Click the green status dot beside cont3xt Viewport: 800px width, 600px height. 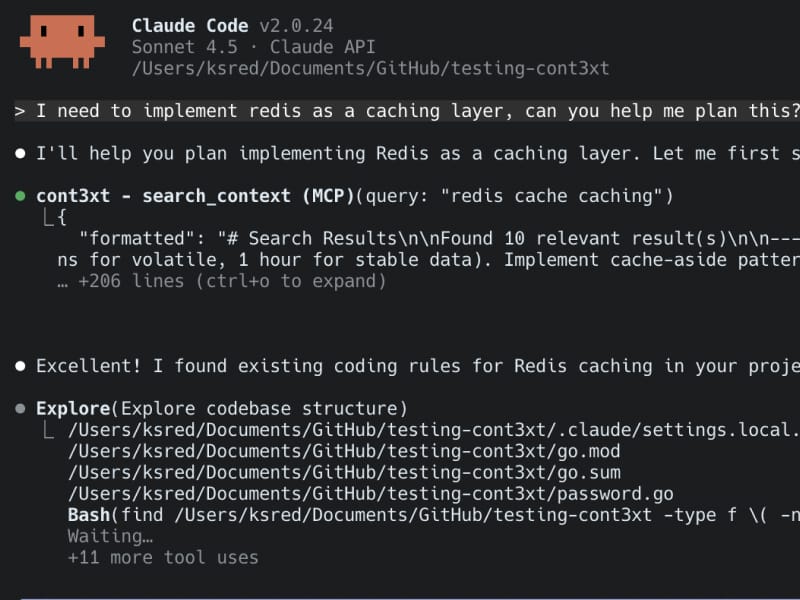click(x=20, y=196)
